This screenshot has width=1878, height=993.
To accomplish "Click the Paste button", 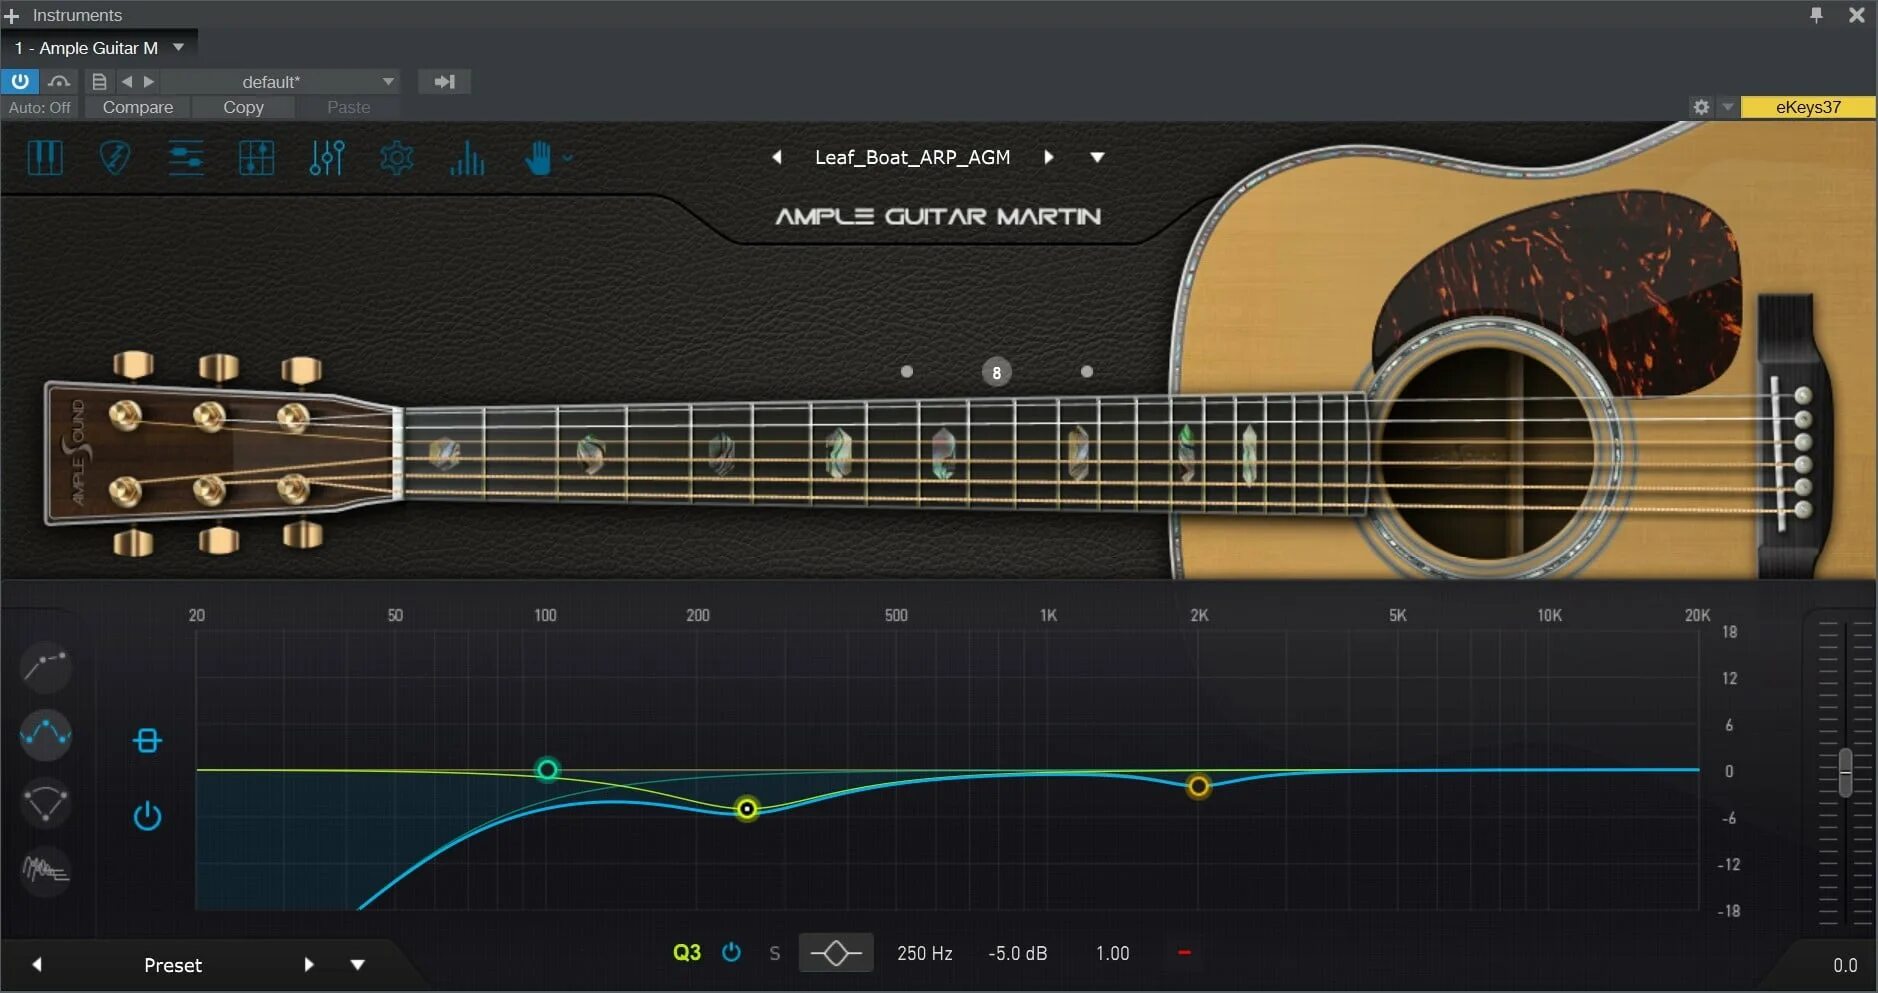I will click(x=349, y=107).
